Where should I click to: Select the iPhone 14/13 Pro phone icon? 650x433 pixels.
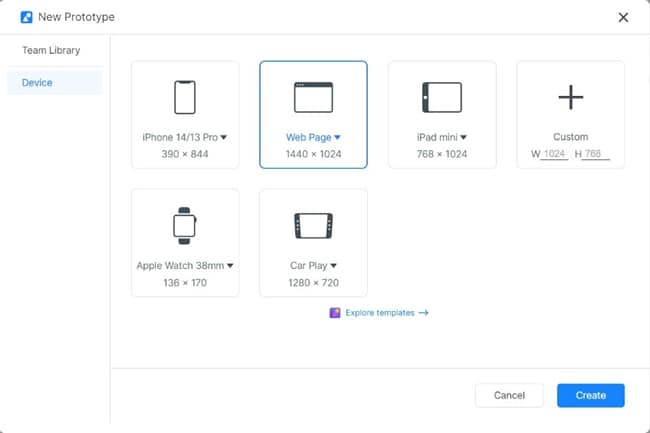(x=185, y=97)
